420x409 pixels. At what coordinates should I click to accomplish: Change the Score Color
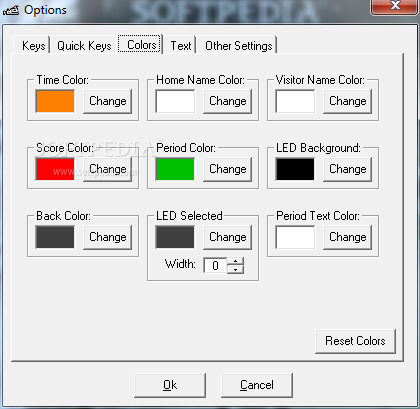[107, 169]
